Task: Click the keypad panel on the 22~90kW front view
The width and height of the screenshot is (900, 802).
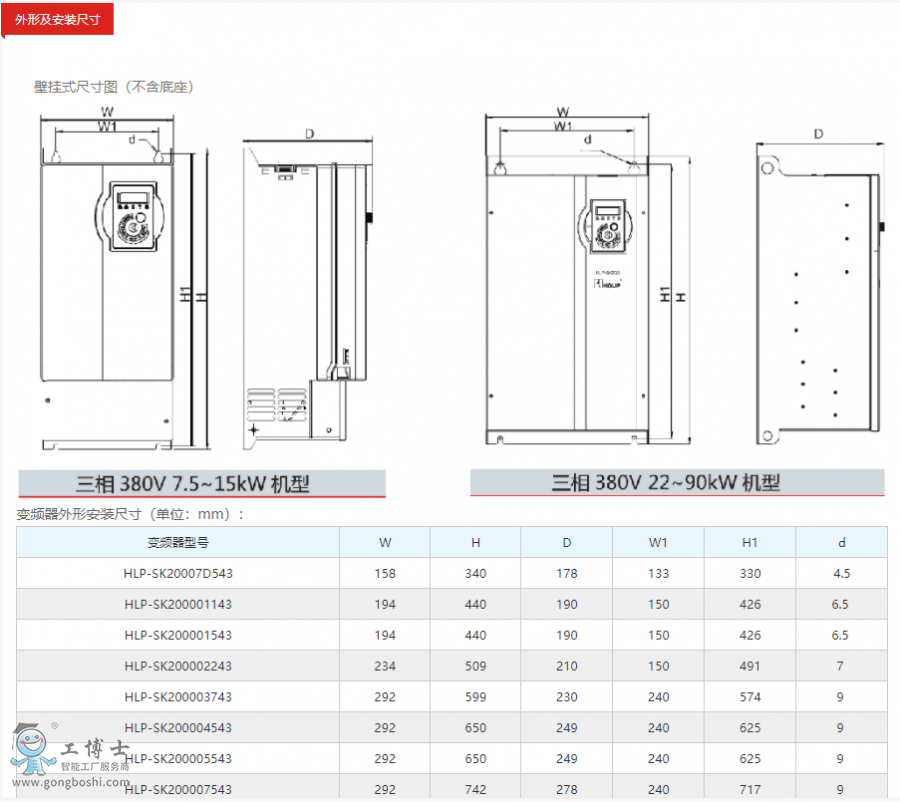Action: click(x=607, y=226)
